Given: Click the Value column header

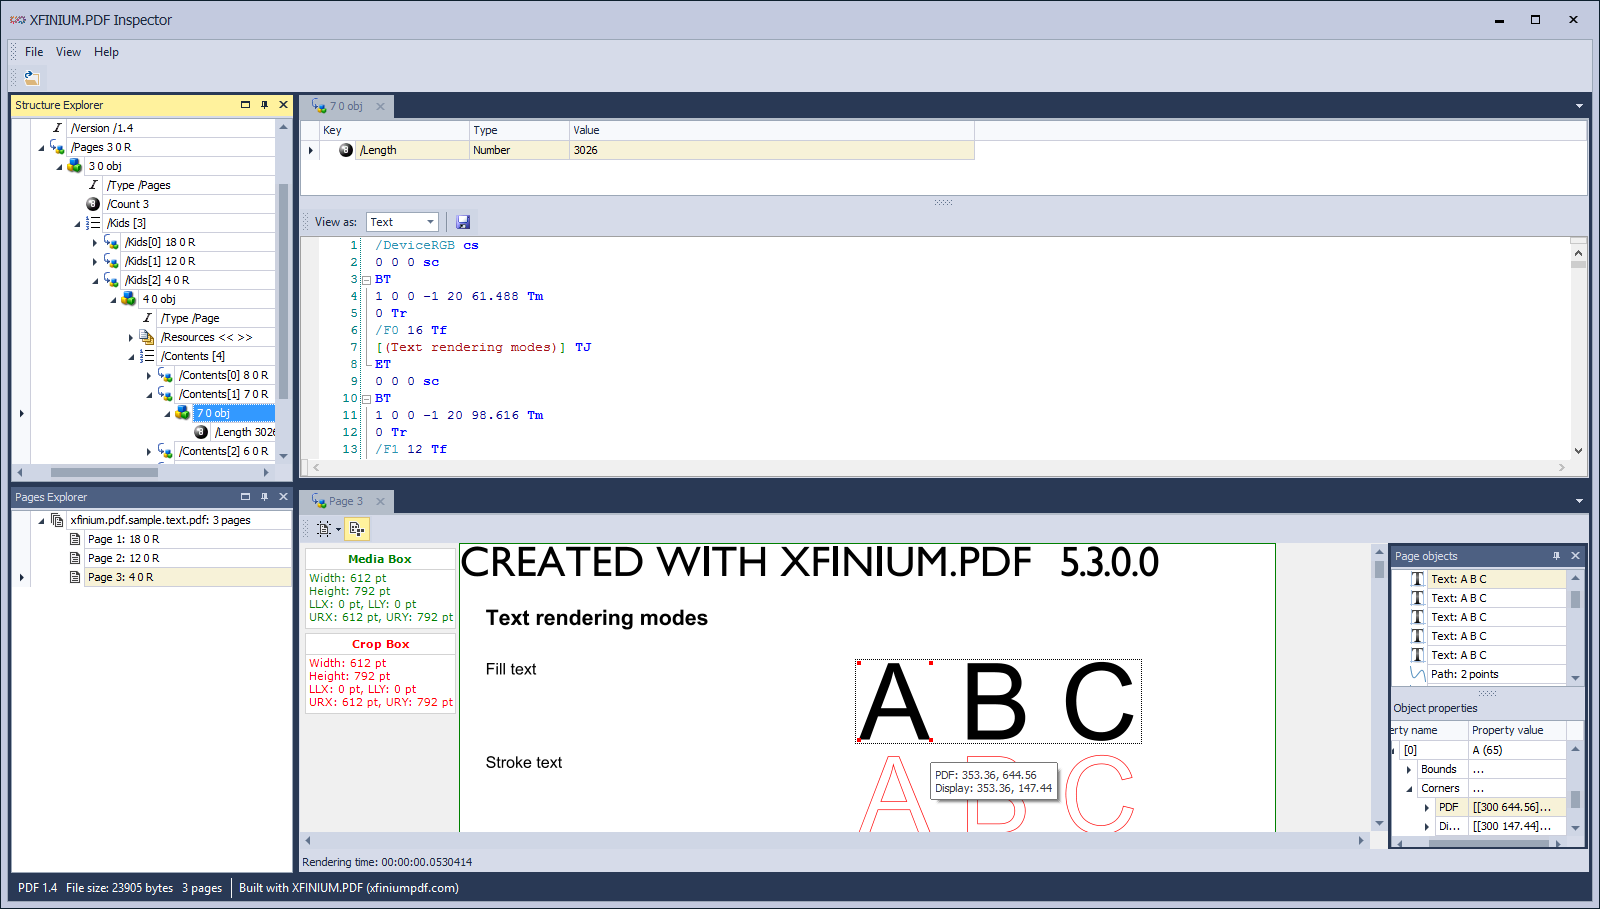Looking at the screenshot, I should tap(772, 130).
